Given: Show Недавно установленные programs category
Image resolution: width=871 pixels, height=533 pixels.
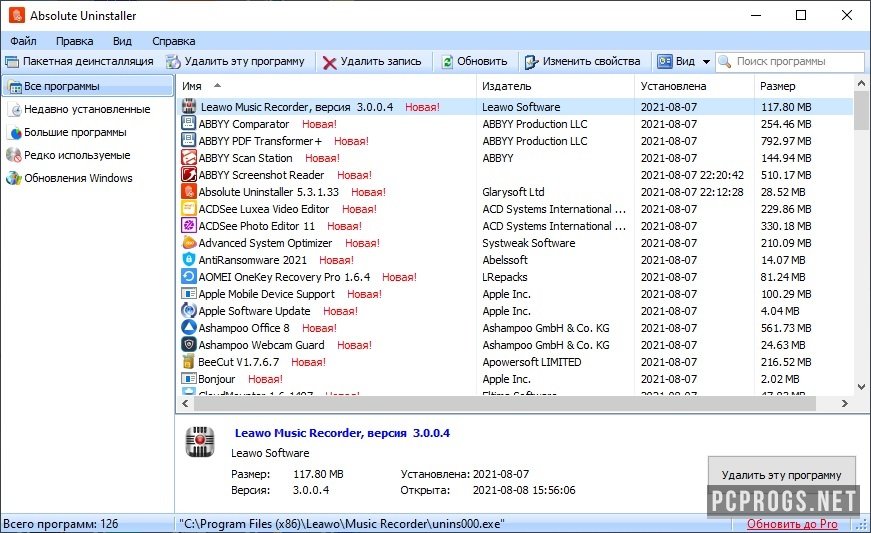Looking at the screenshot, I should (x=87, y=109).
